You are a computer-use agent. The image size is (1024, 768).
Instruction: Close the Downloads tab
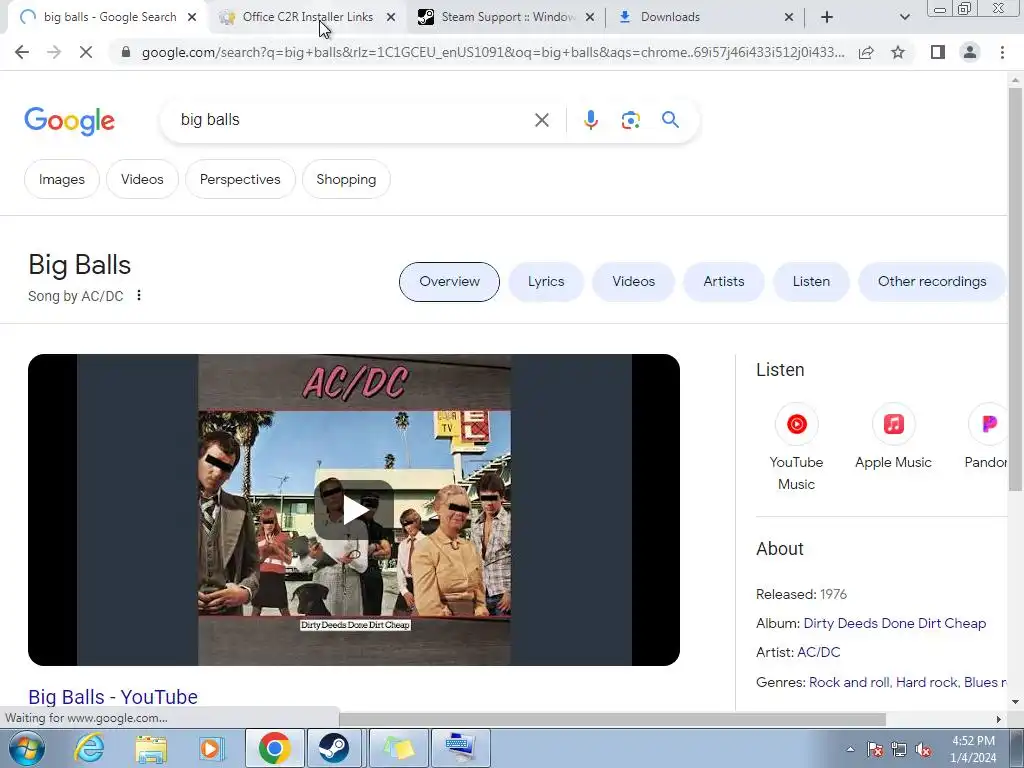(x=788, y=18)
